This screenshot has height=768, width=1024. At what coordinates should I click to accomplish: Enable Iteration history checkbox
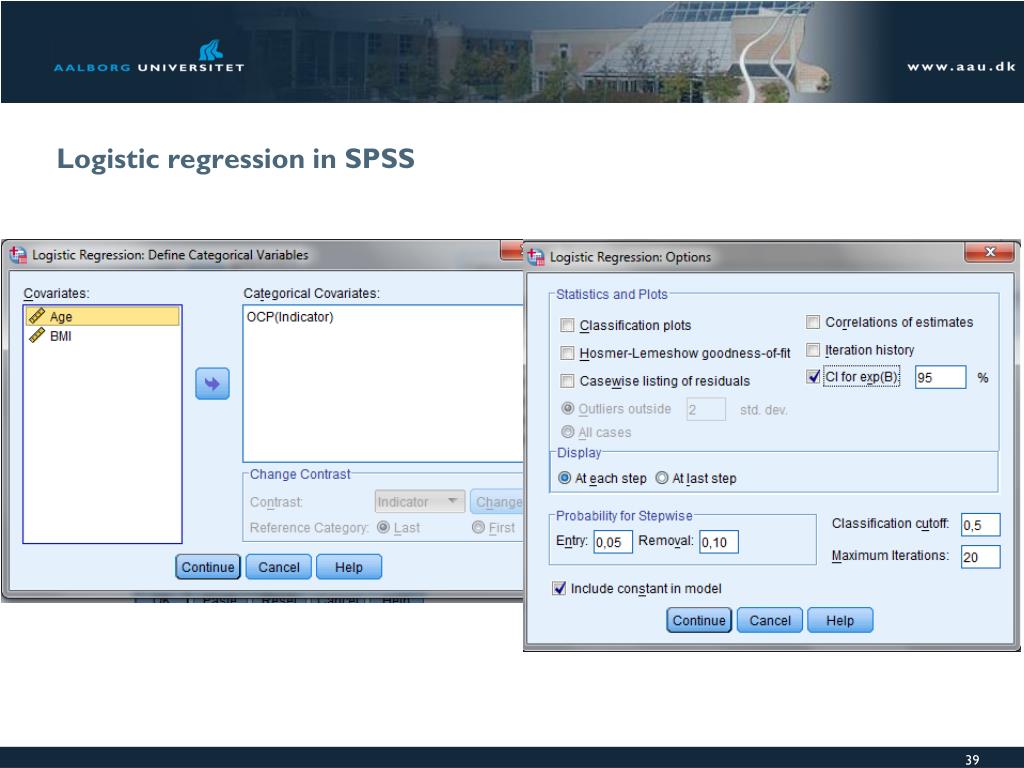pyautogui.click(x=813, y=350)
